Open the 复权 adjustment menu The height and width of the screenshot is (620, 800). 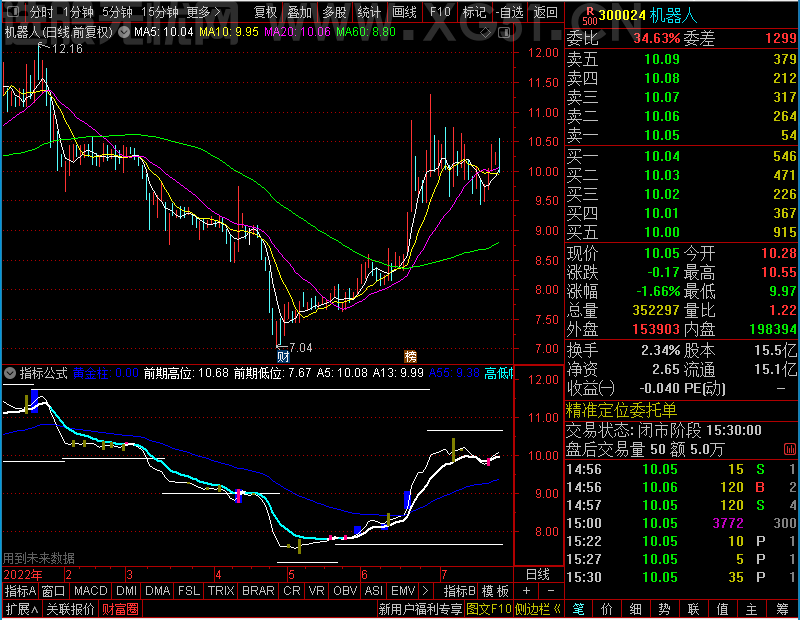(265, 12)
